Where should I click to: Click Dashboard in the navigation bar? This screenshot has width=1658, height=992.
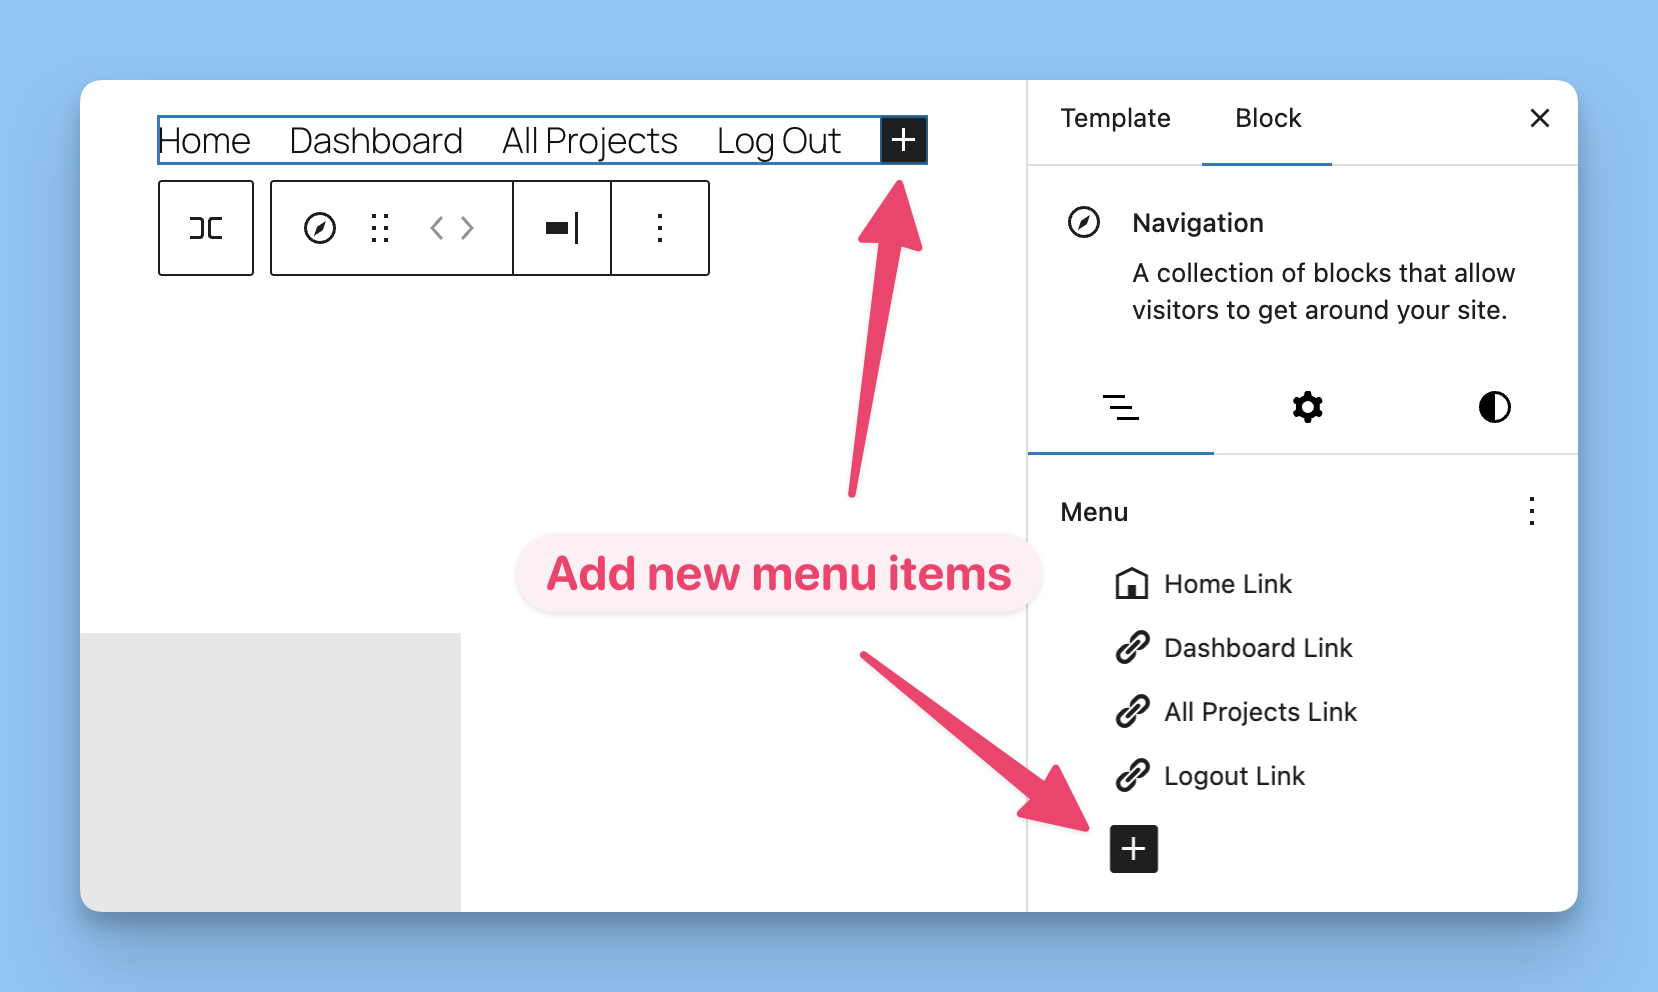click(376, 141)
